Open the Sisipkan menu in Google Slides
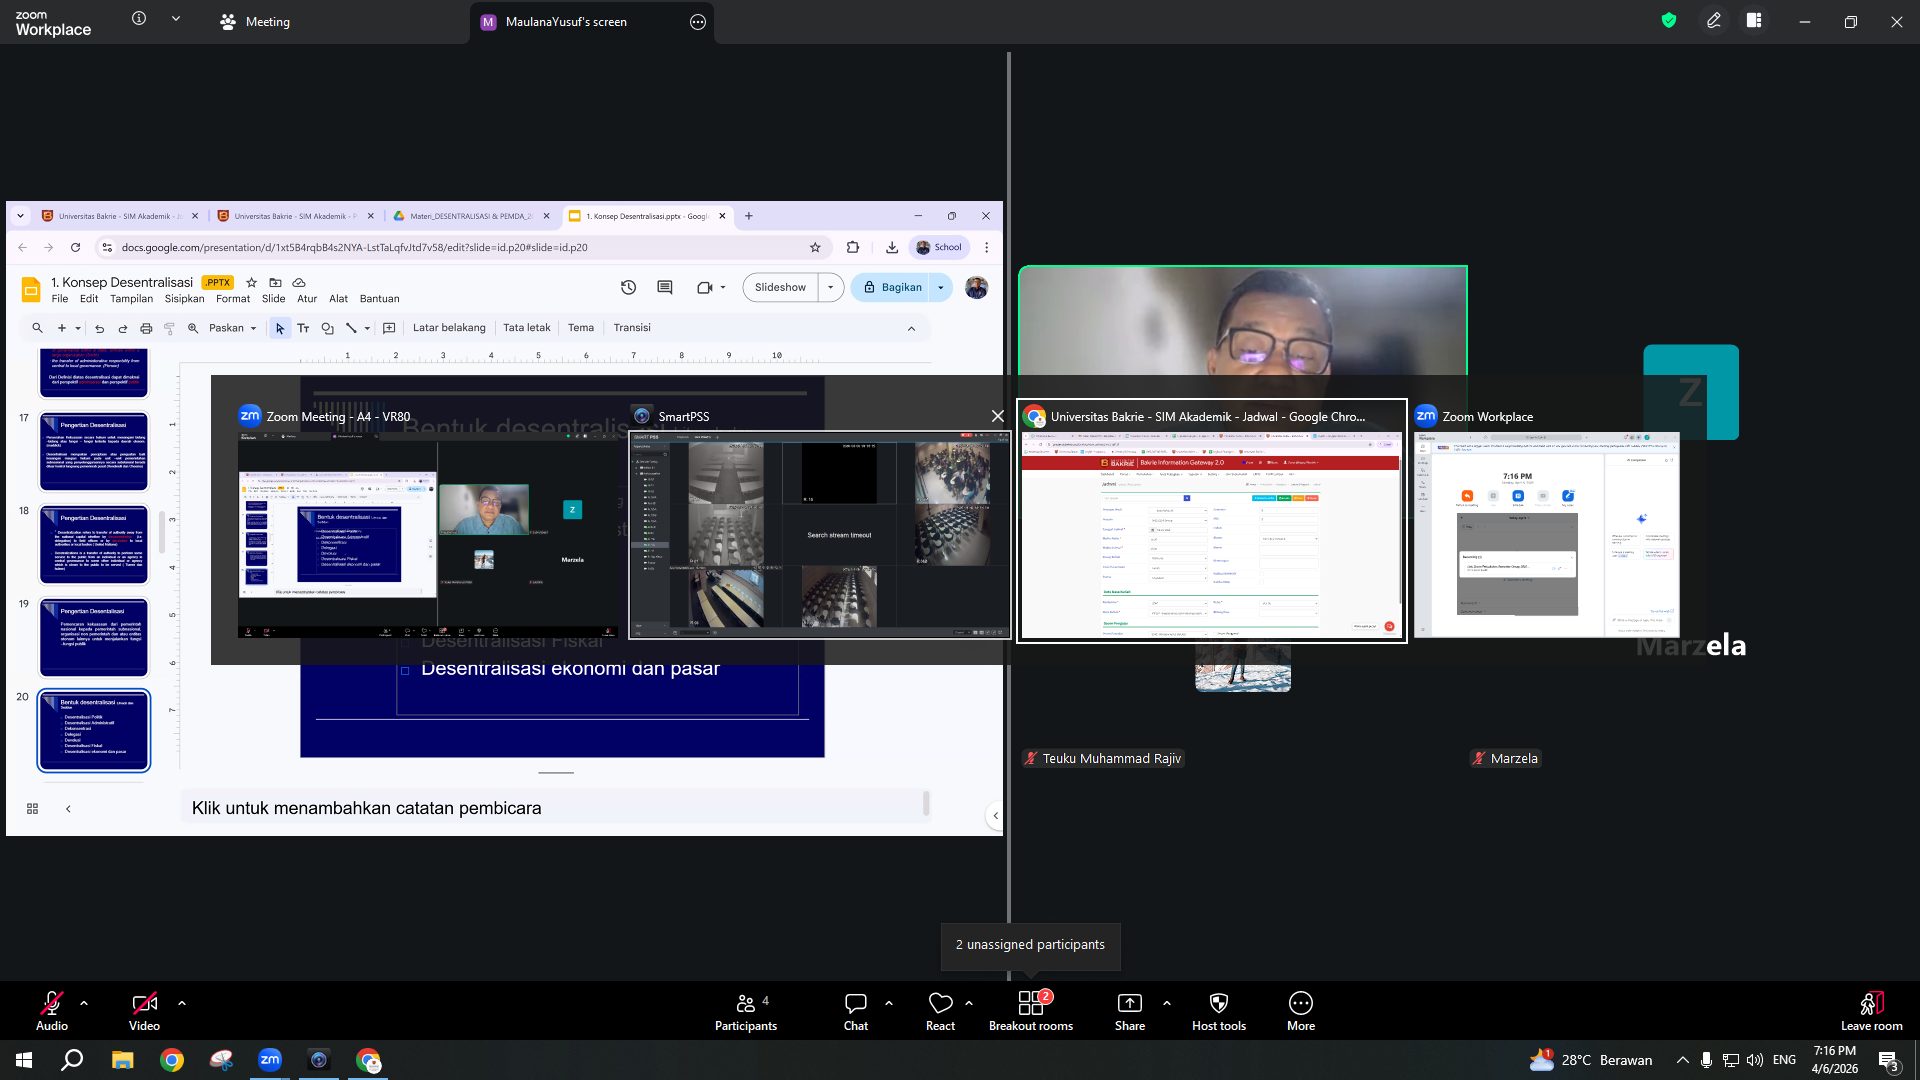1920x1080 pixels. tap(184, 299)
